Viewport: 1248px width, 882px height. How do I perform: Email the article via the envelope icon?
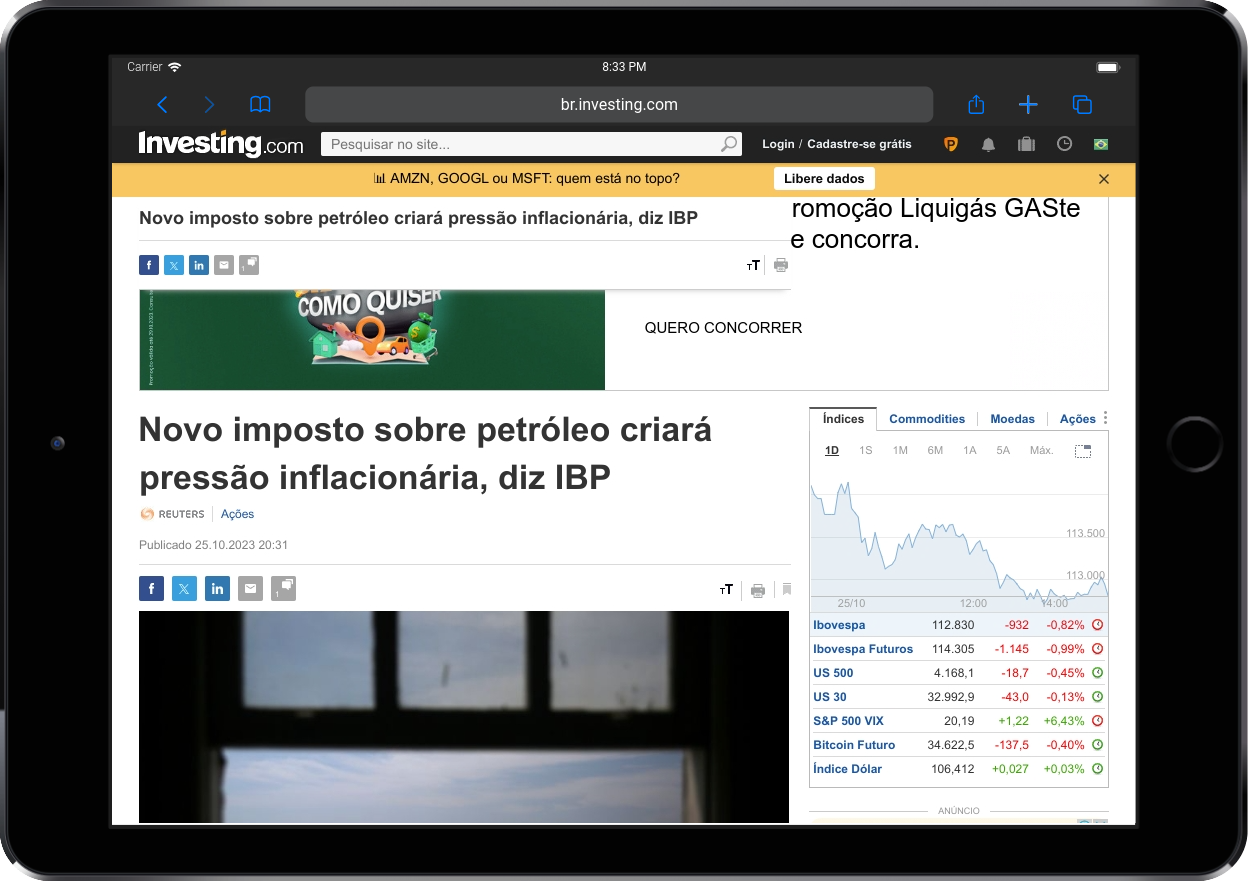click(250, 588)
